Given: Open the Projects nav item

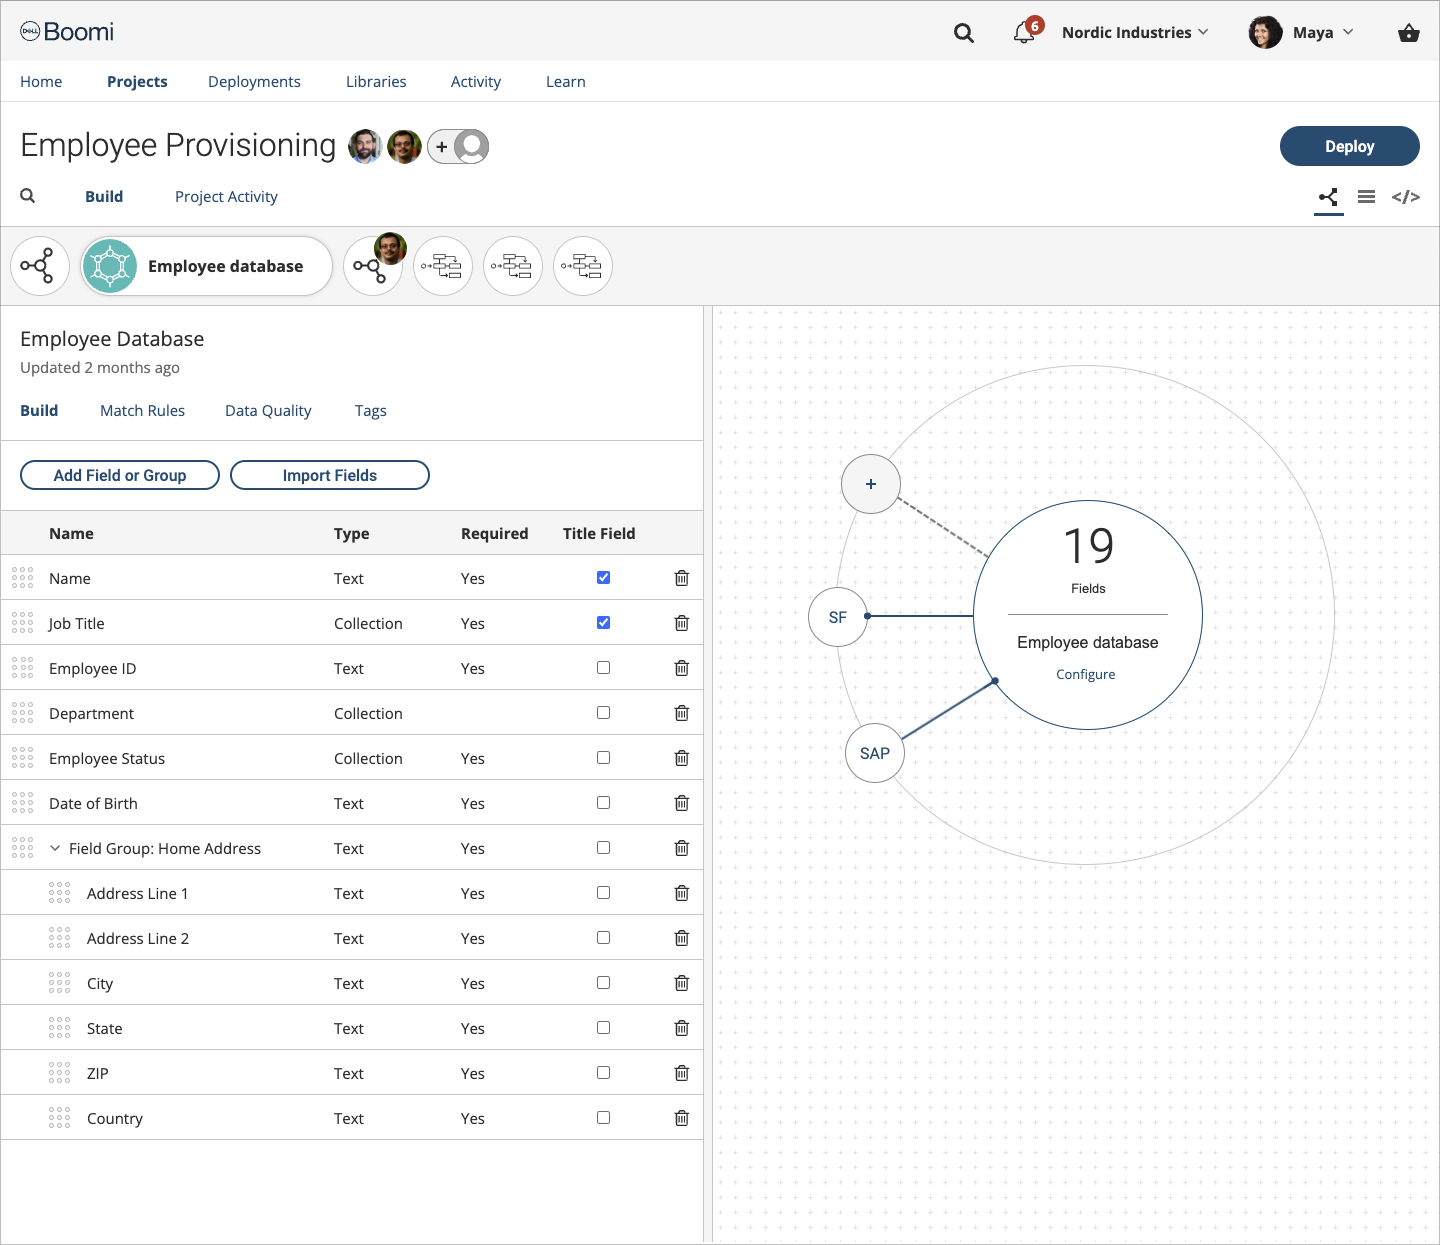Looking at the screenshot, I should (x=137, y=82).
